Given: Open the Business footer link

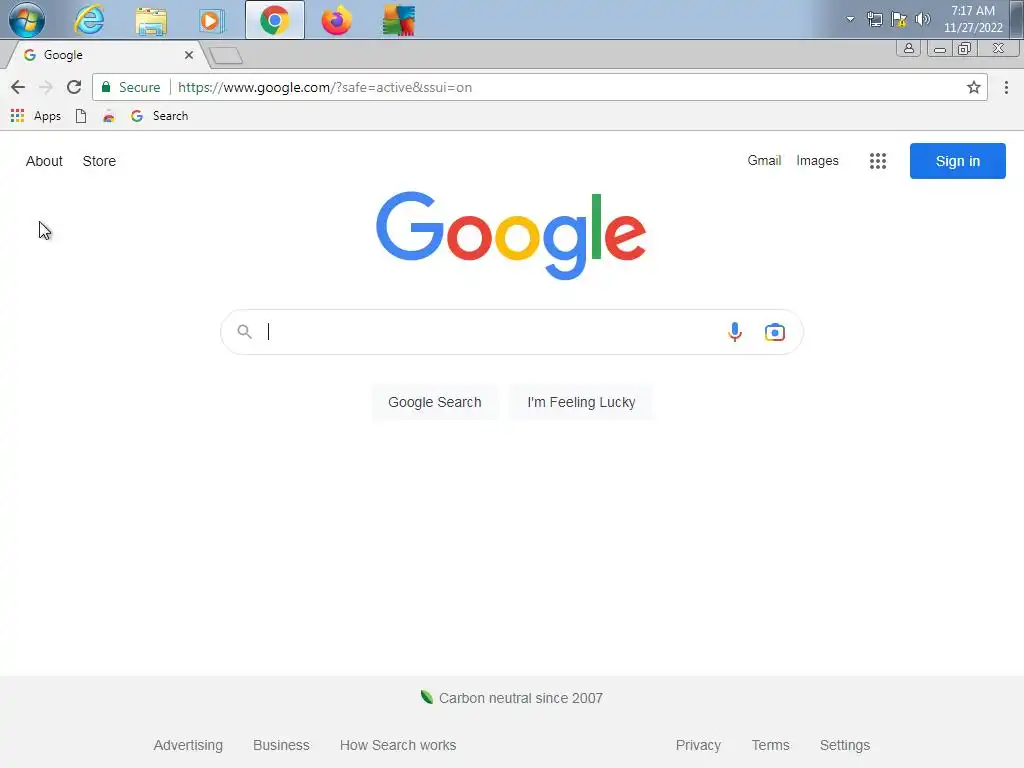Looking at the screenshot, I should (281, 745).
